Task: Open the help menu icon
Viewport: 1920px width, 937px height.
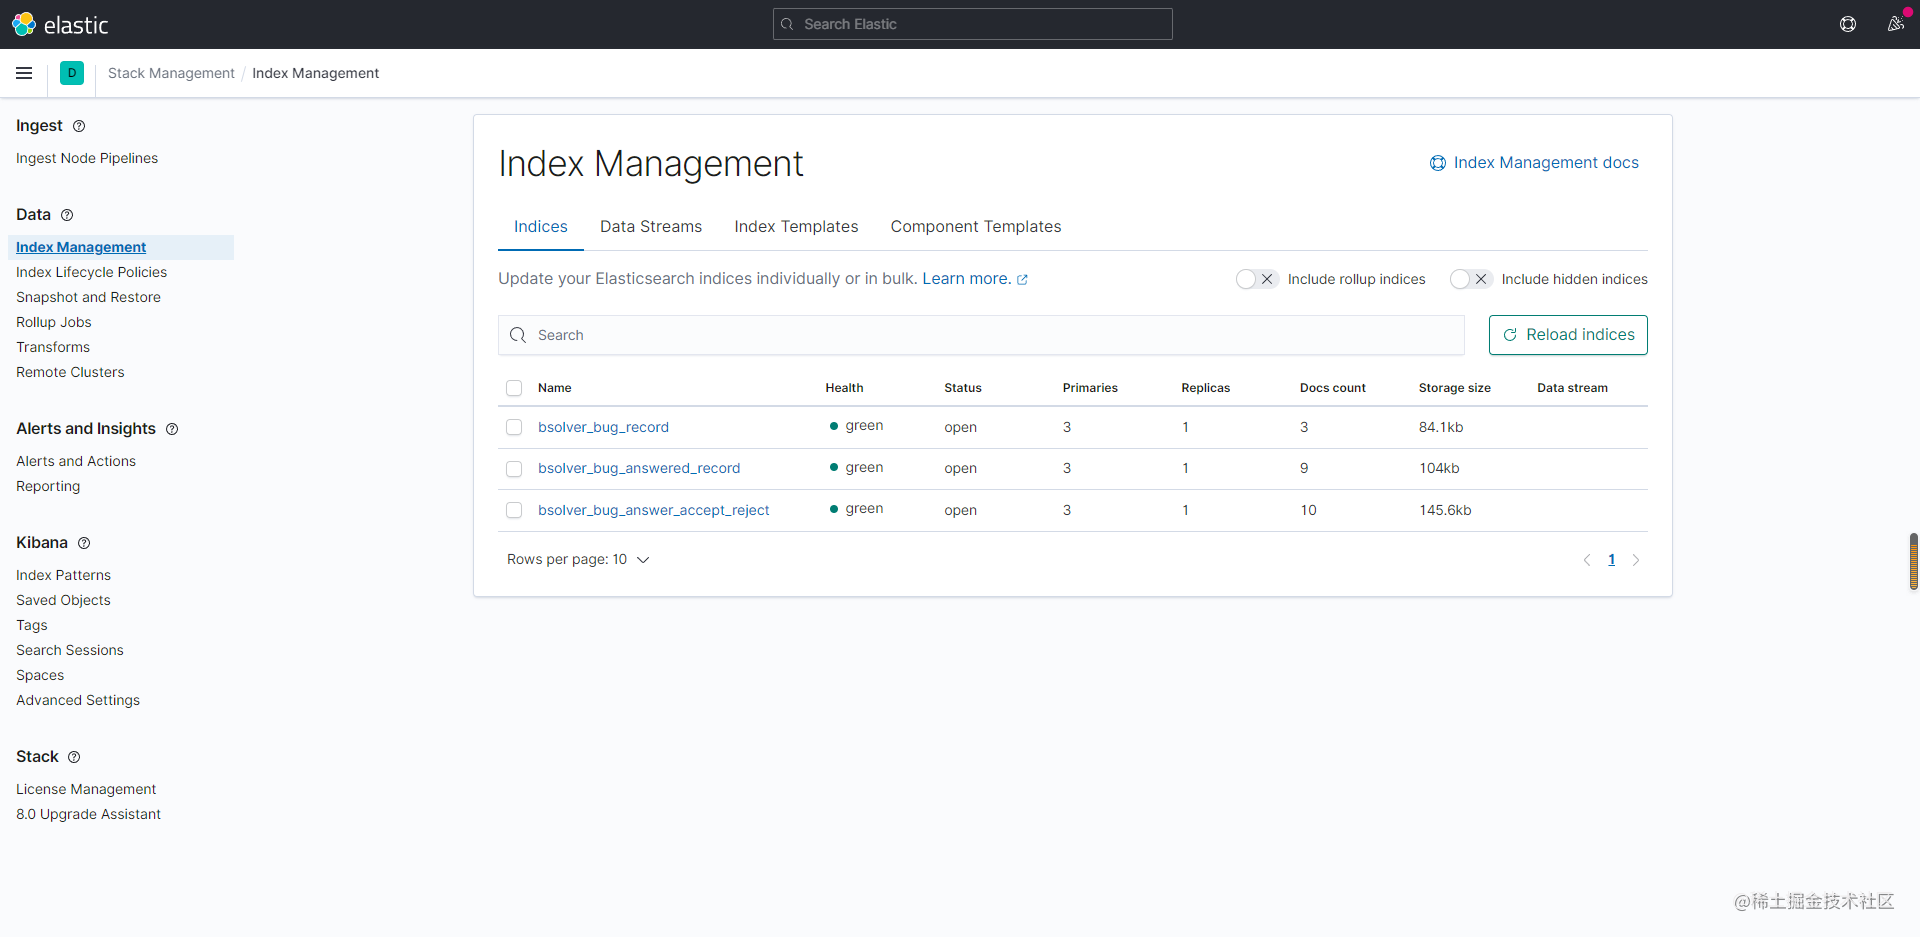Action: tap(1848, 24)
